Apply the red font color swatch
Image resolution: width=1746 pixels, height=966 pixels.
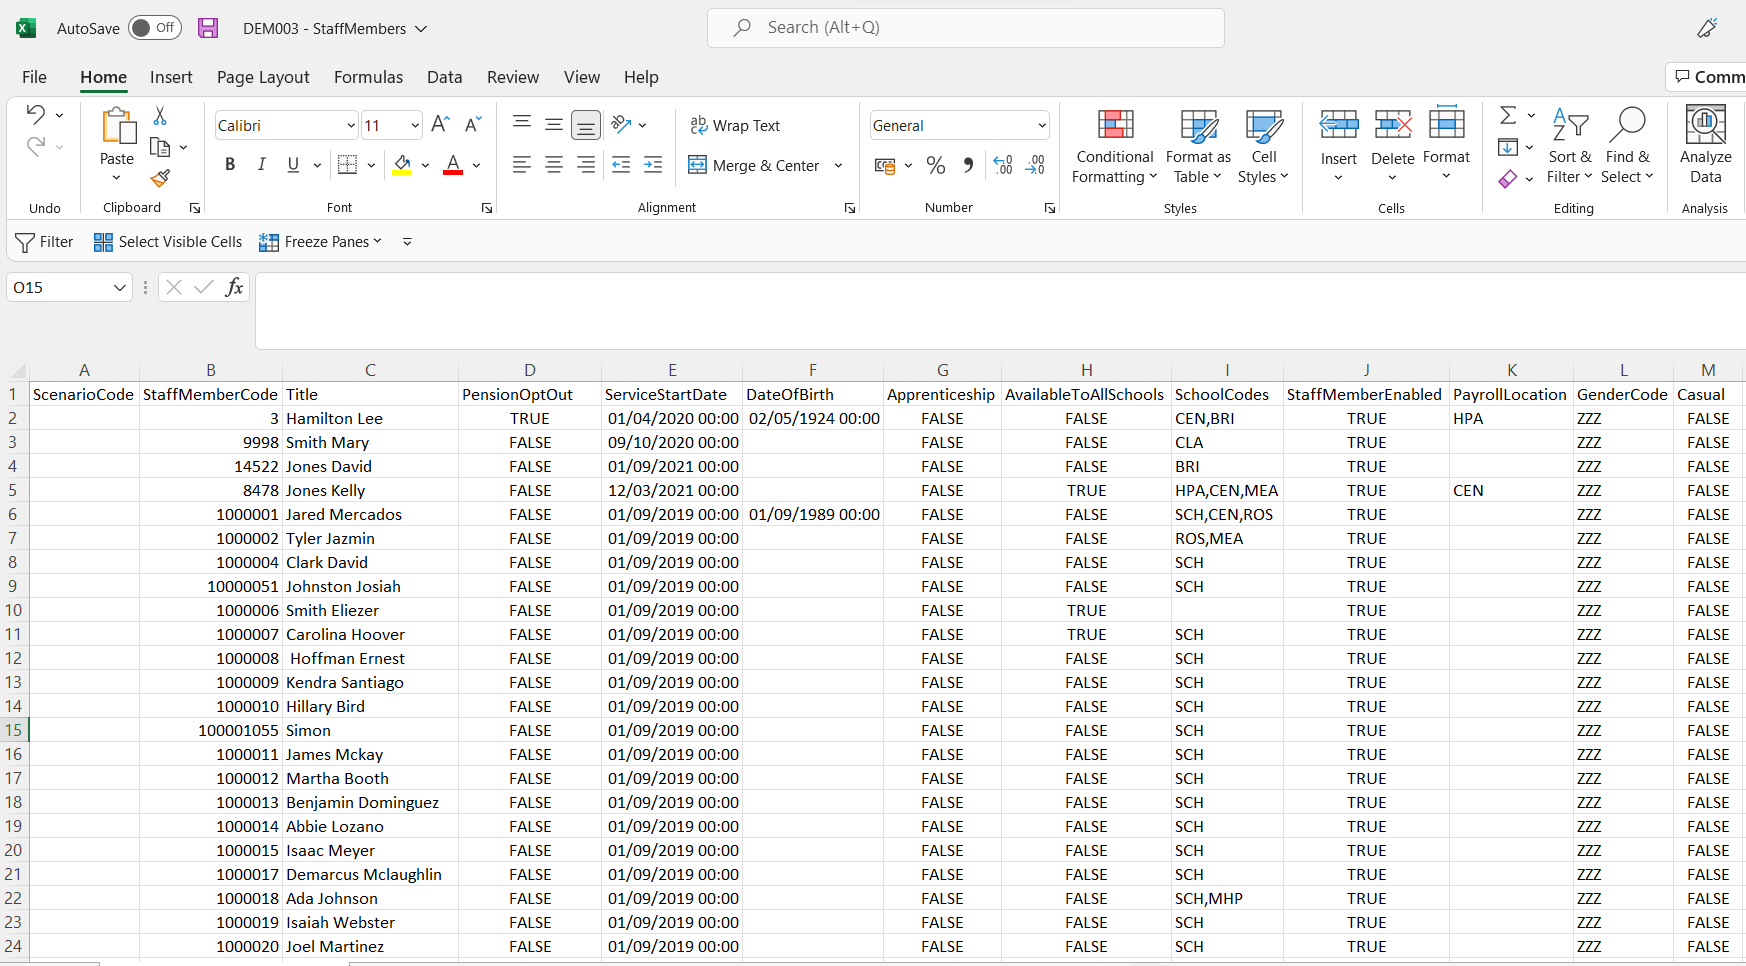coord(453,165)
